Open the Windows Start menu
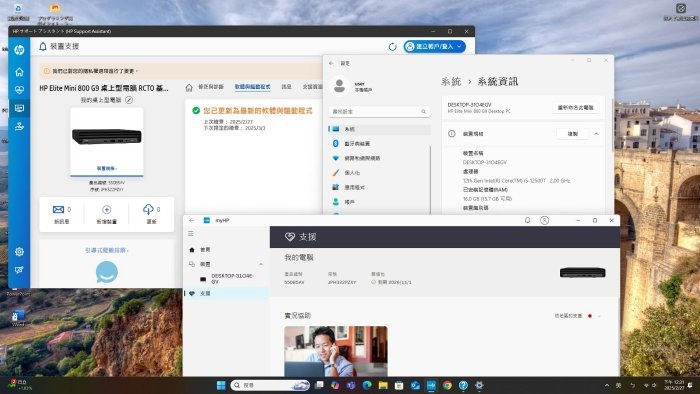The width and height of the screenshot is (700, 394). [x=221, y=385]
